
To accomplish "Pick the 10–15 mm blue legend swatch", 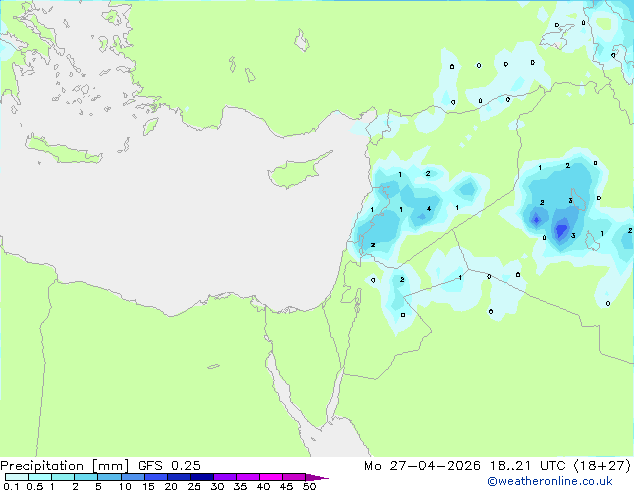I will (133, 477).
